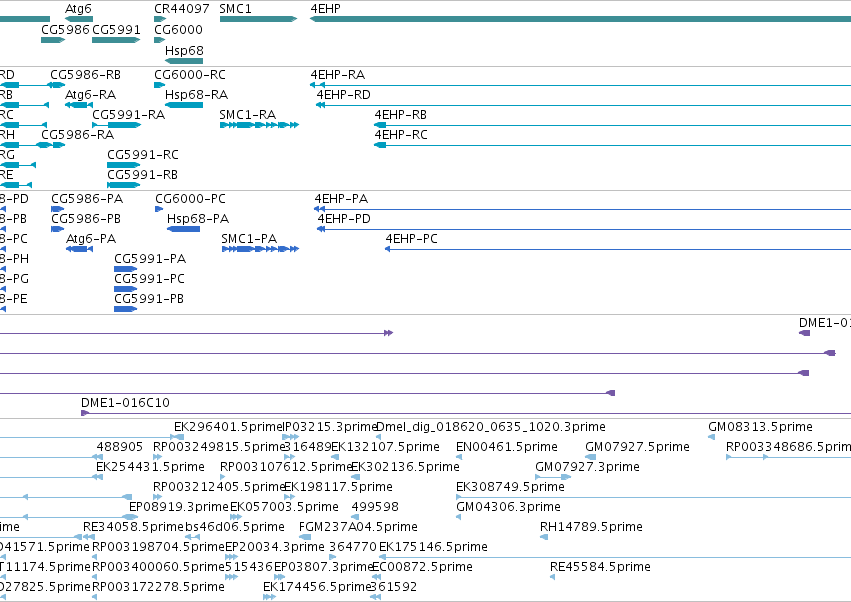Click protein 4EHP-PD
Screen dimensions: 851x602
[x=344, y=219]
